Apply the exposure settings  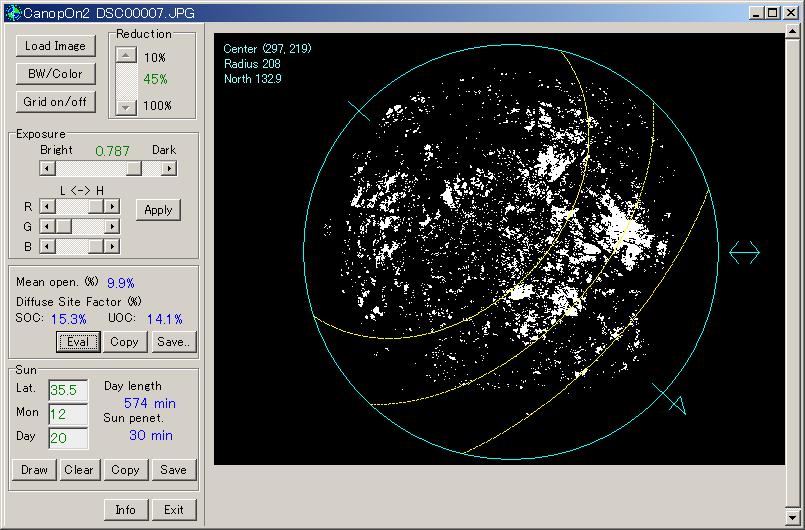tap(158, 210)
